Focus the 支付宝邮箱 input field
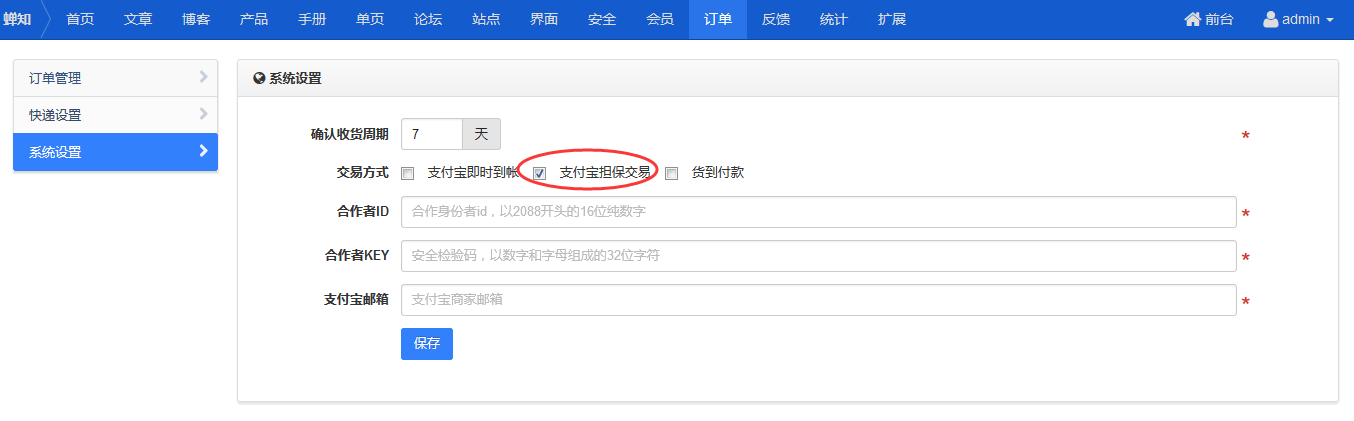This screenshot has width=1354, height=421. click(818, 299)
